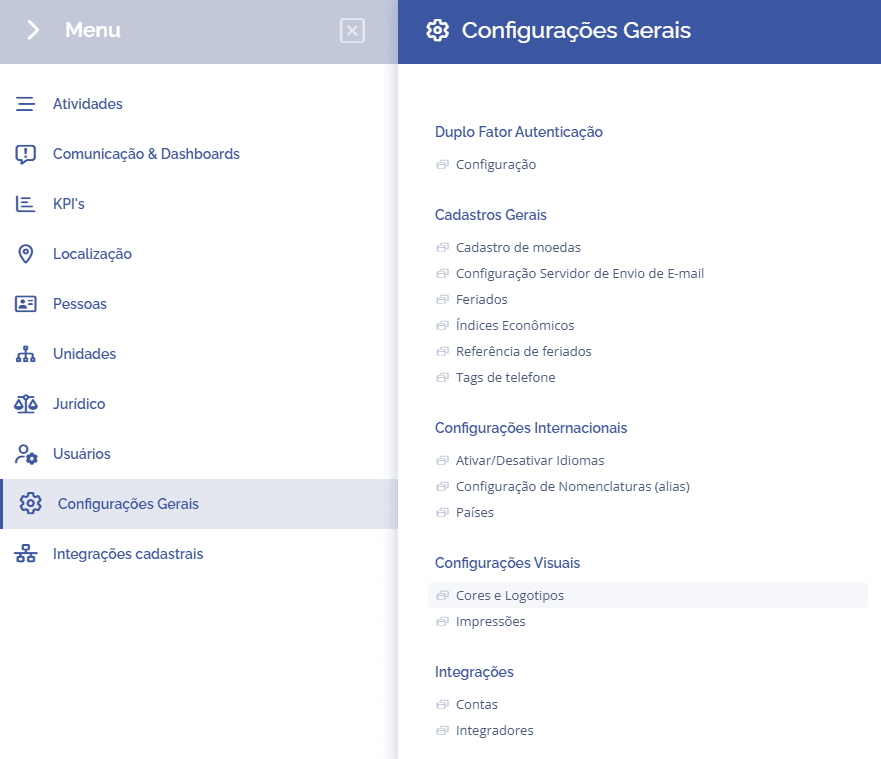The width and height of the screenshot is (881, 759).
Task: Open Integrações cadastrais menu item
Action: click(128, 554)
